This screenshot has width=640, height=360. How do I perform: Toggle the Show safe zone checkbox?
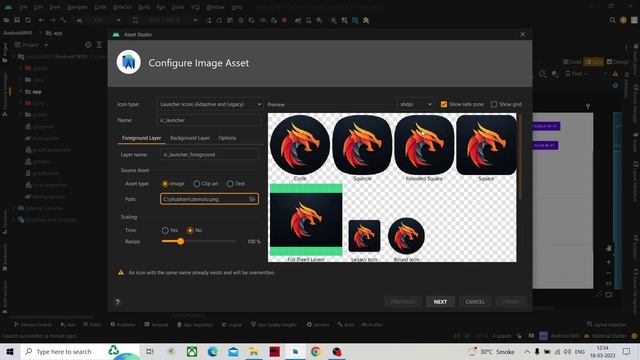click(444, 104)
